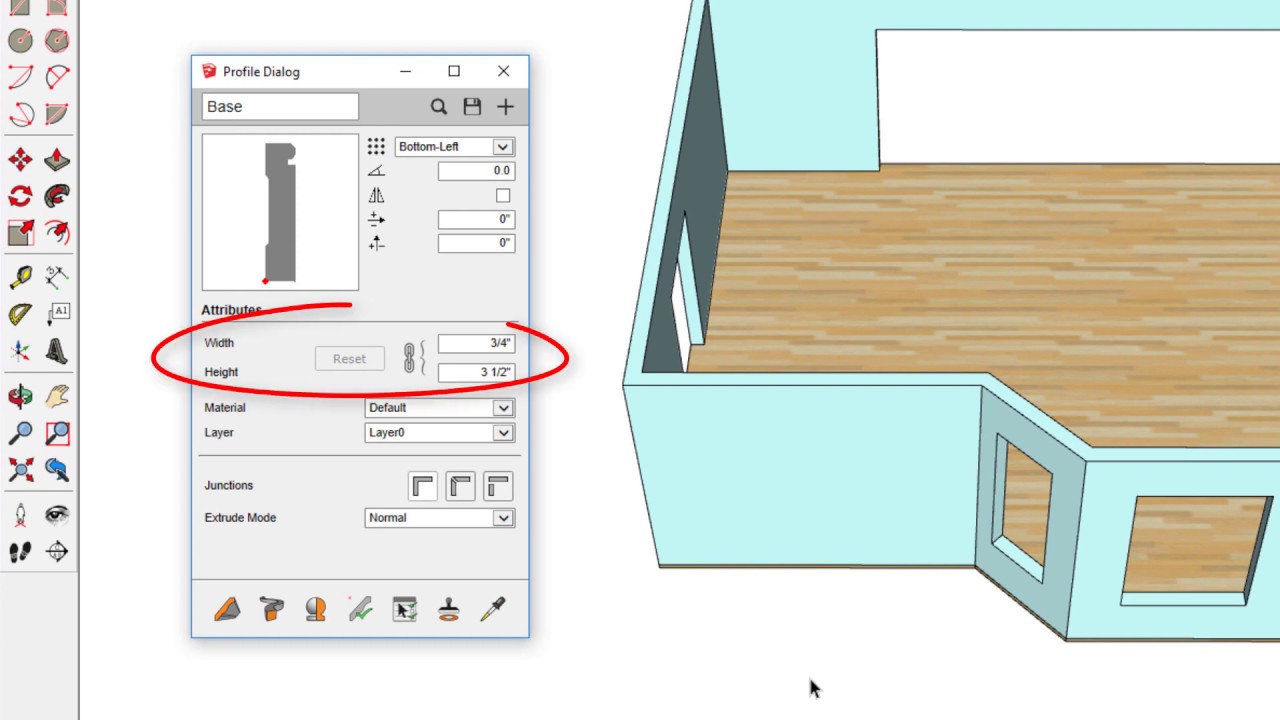The height and width of the screenshot is (720, 1280).
Task: Click the save profile disk icon
Action: click(472, 107)
